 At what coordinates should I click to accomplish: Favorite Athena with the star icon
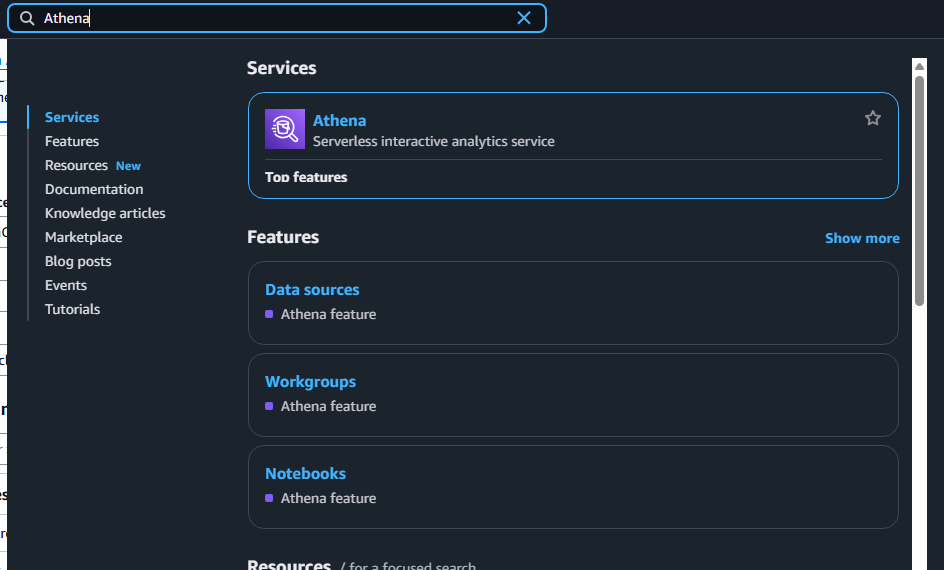[x=872, y=118]
